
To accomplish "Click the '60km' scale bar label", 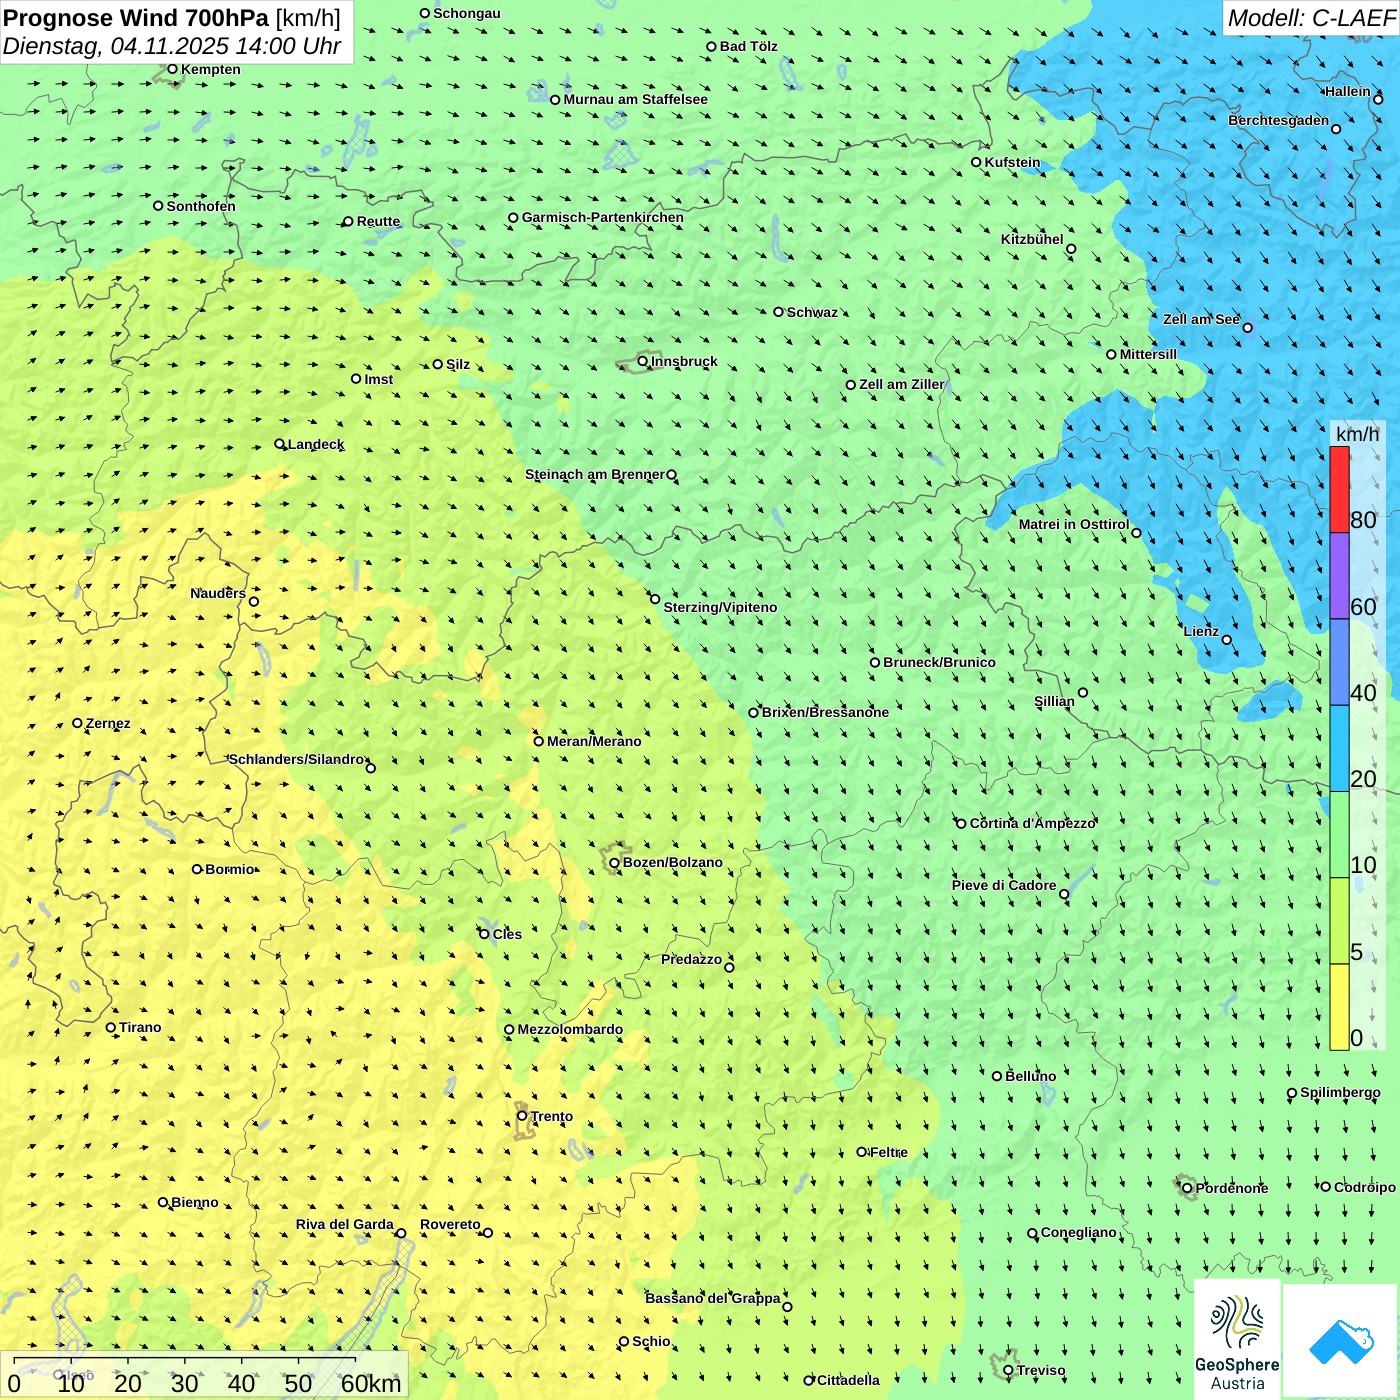I will (370, 1383).
